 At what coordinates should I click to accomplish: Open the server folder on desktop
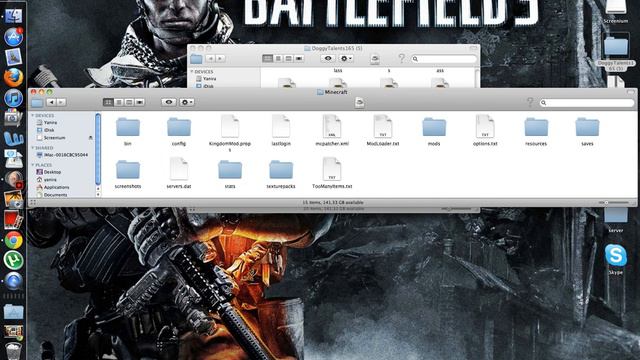pyautogui.click(x=616, y=215)
